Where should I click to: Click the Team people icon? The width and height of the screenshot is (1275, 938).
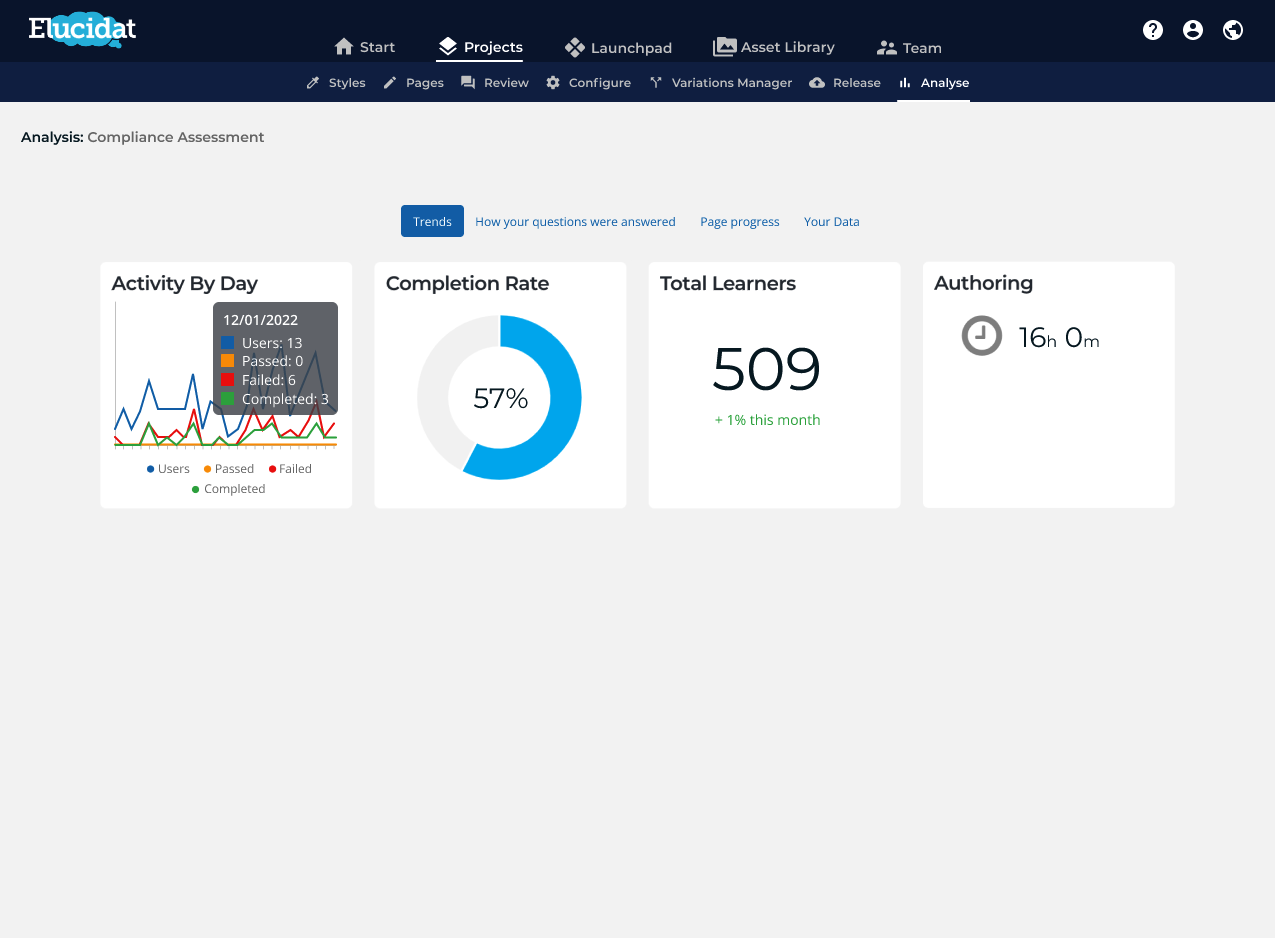coord(886,47)
